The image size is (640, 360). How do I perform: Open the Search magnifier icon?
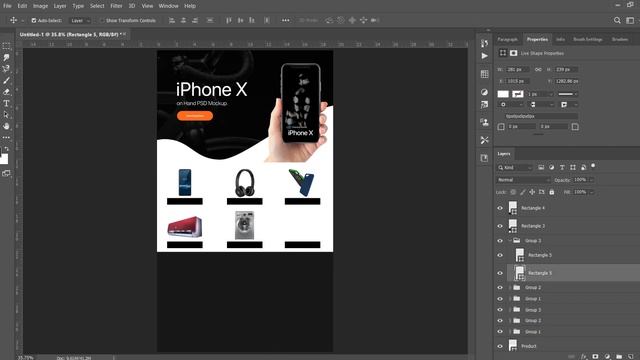coord(617,20)
